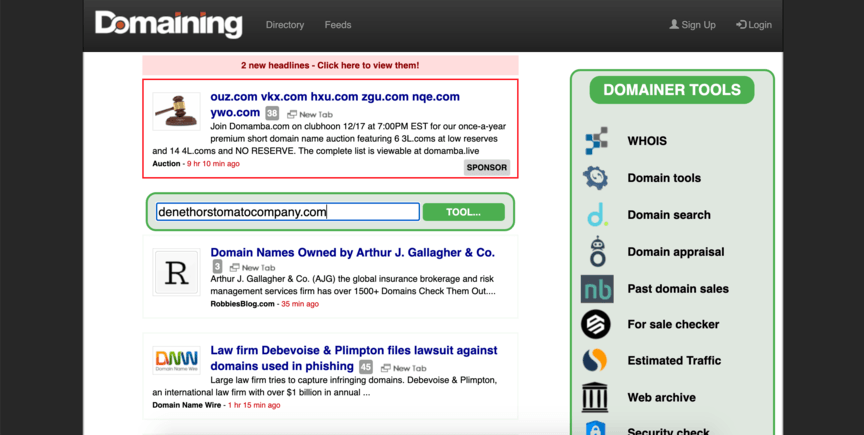Click the Domain Name Wire logo thumbnail
Screen dimensions: 864x435
(176, 361)
